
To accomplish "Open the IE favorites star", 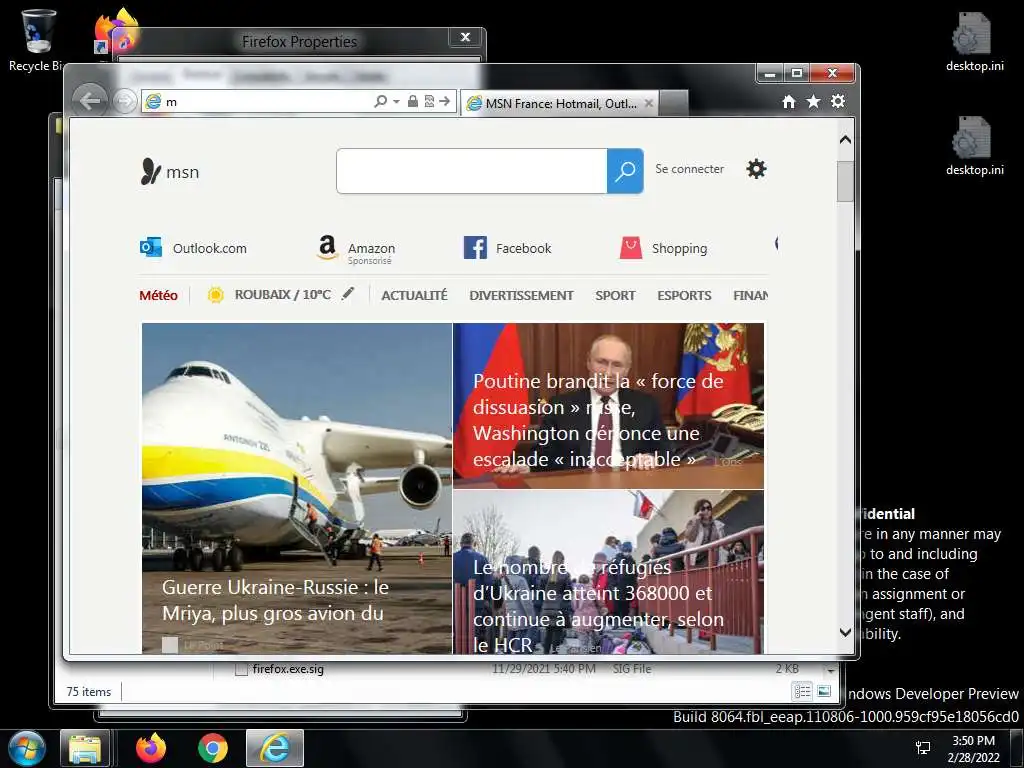I will click(813, 101).
